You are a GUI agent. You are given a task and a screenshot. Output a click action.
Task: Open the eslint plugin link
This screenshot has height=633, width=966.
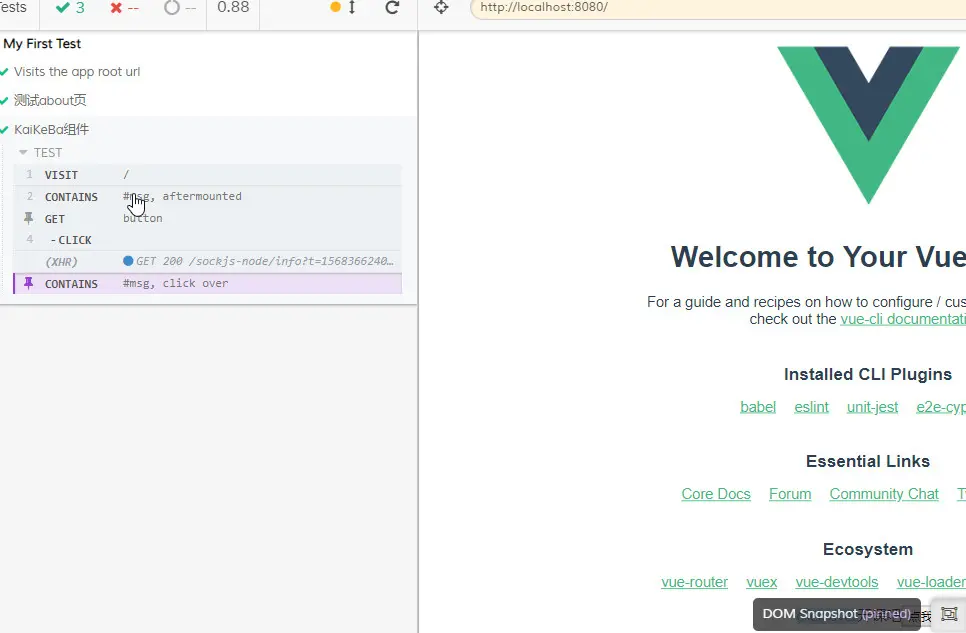(811, 407)
